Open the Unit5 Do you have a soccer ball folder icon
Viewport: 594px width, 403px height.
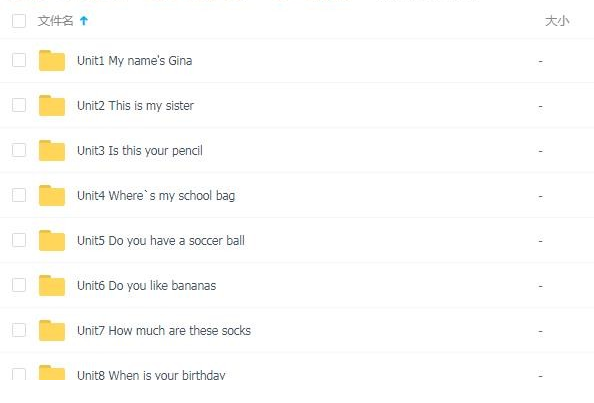52,241
